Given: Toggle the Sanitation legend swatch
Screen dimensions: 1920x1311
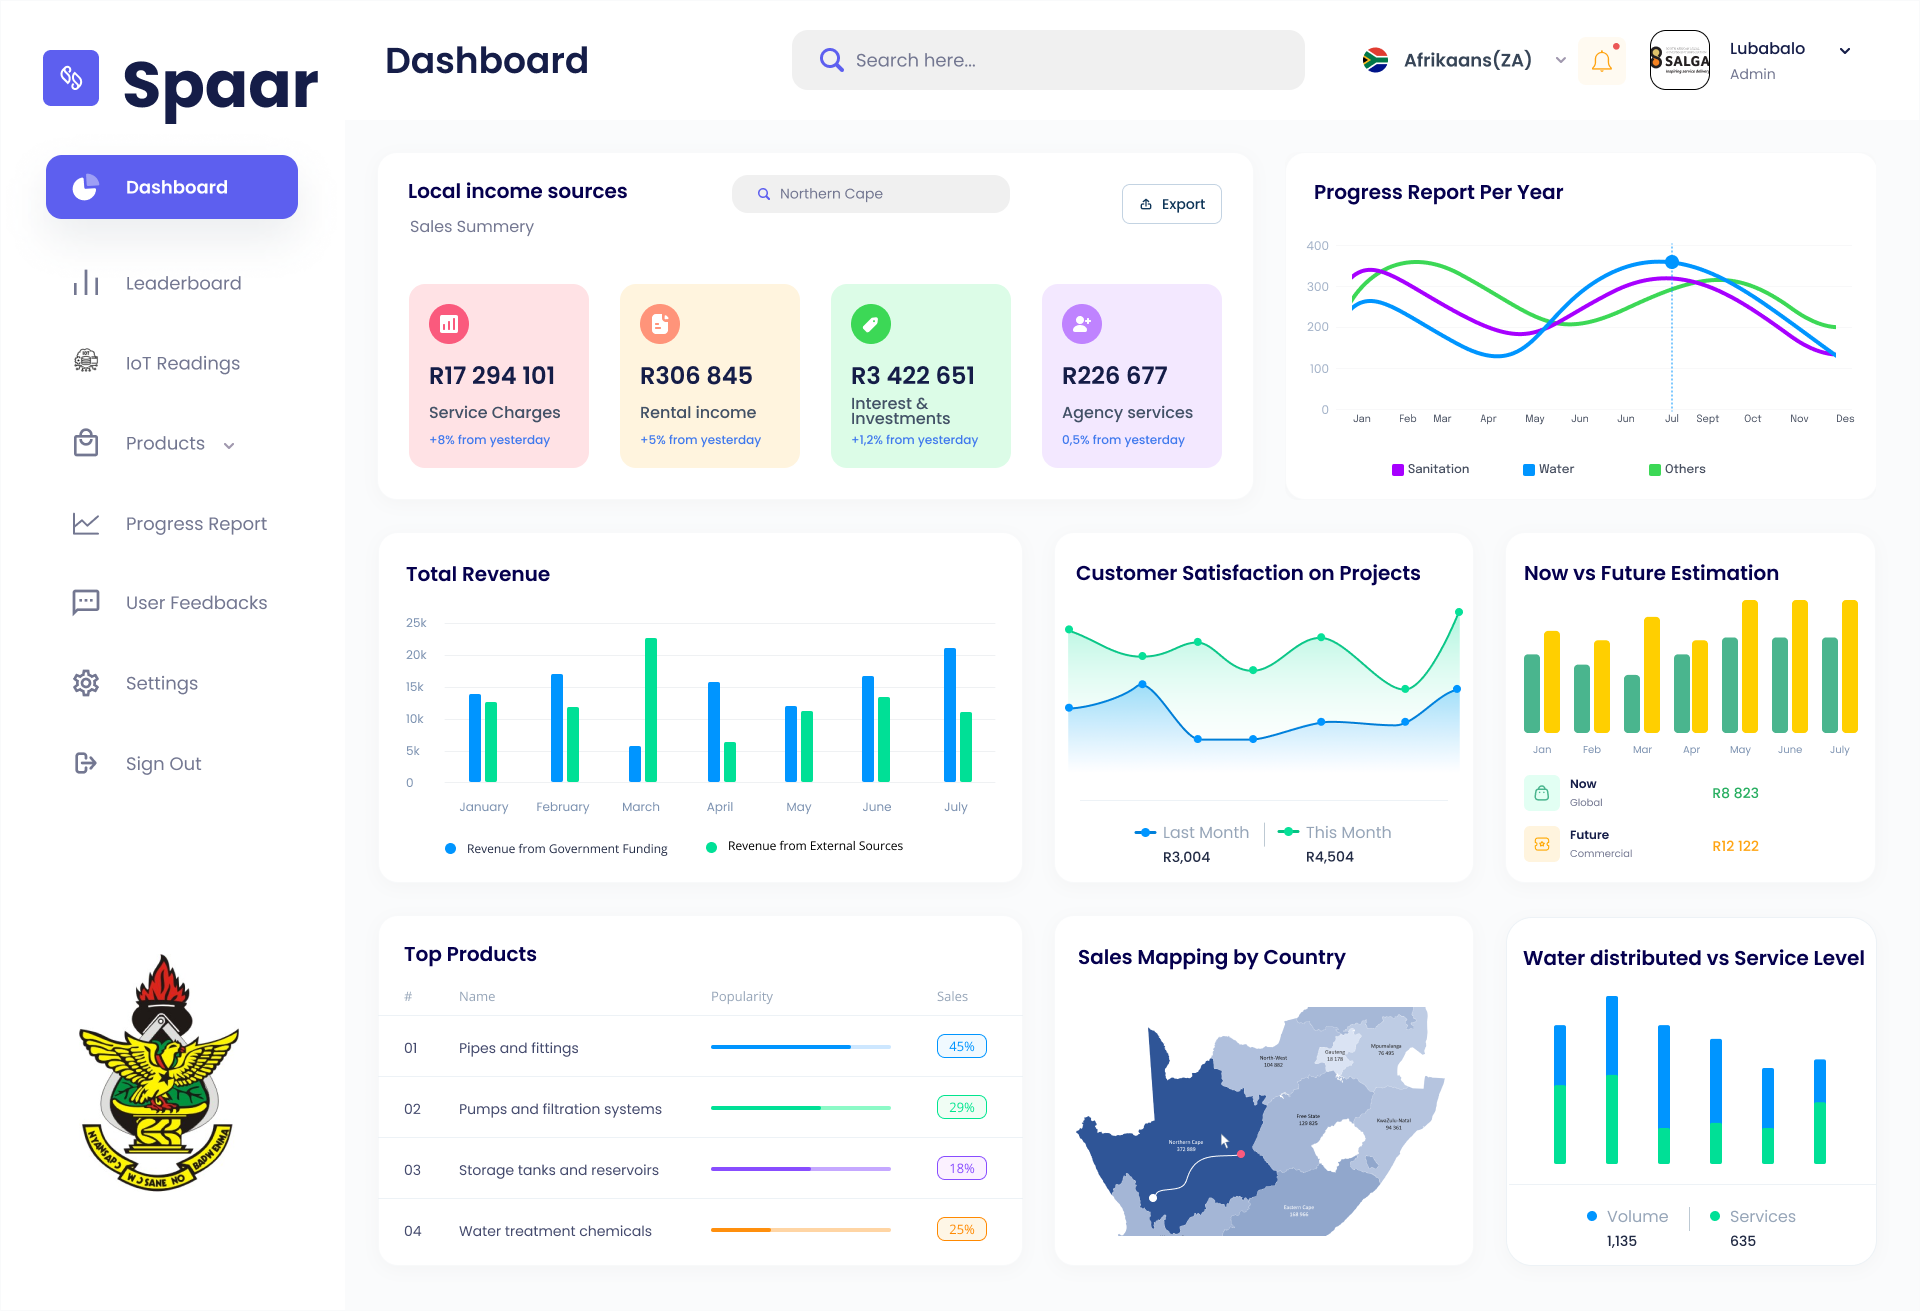Looking at the screenshot, I should pyautogui.click(x=1398, y=470).
